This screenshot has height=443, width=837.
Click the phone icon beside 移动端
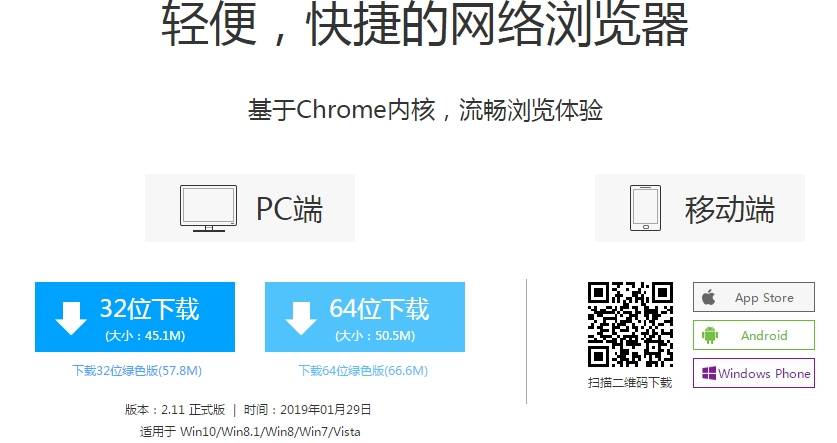coord(645,208)
